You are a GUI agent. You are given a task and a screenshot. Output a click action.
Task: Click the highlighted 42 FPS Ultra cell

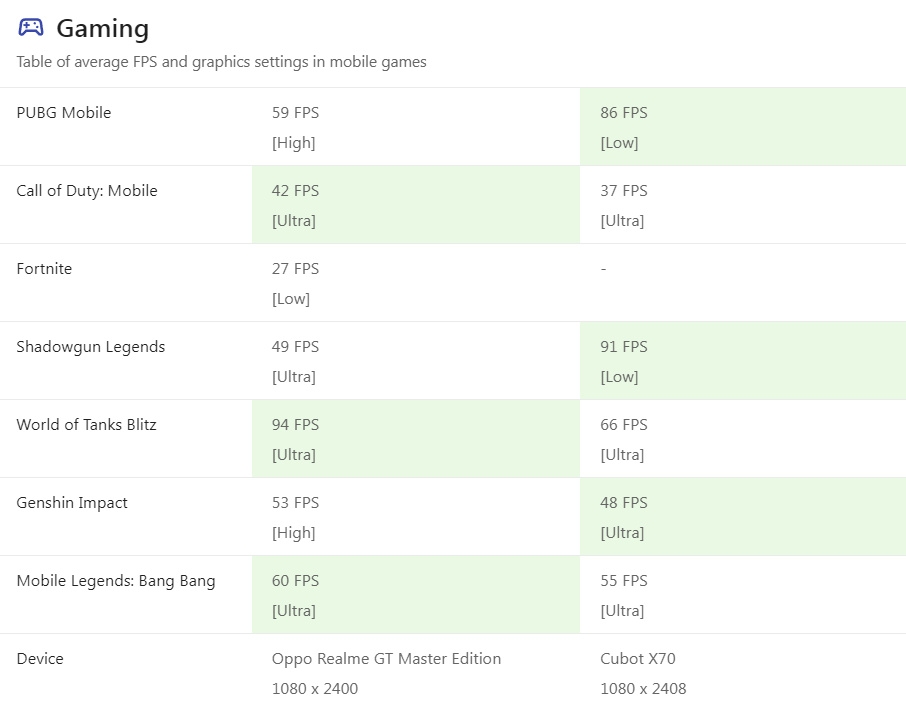tap(415, 205)
